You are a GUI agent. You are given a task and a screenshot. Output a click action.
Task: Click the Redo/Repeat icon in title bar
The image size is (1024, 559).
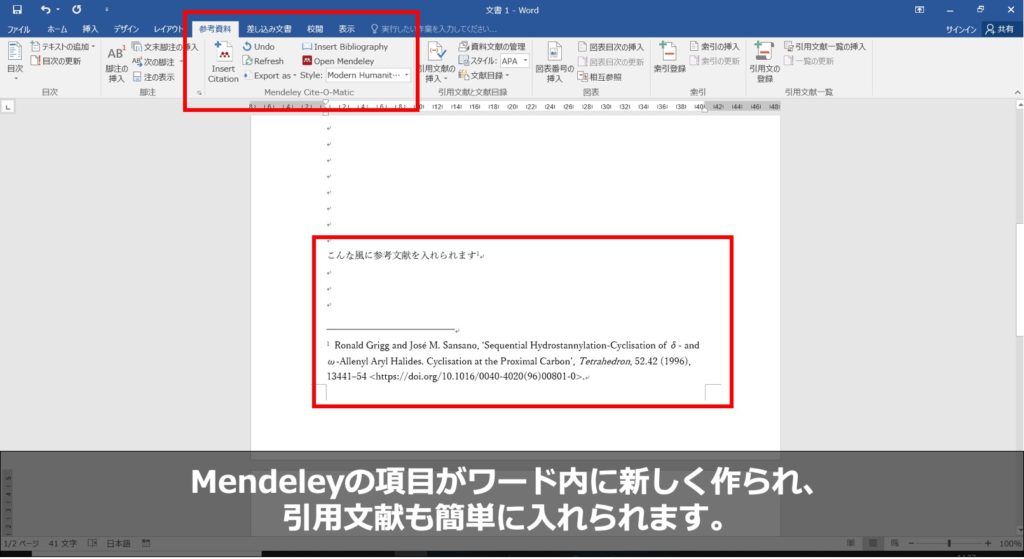[76, 9]
